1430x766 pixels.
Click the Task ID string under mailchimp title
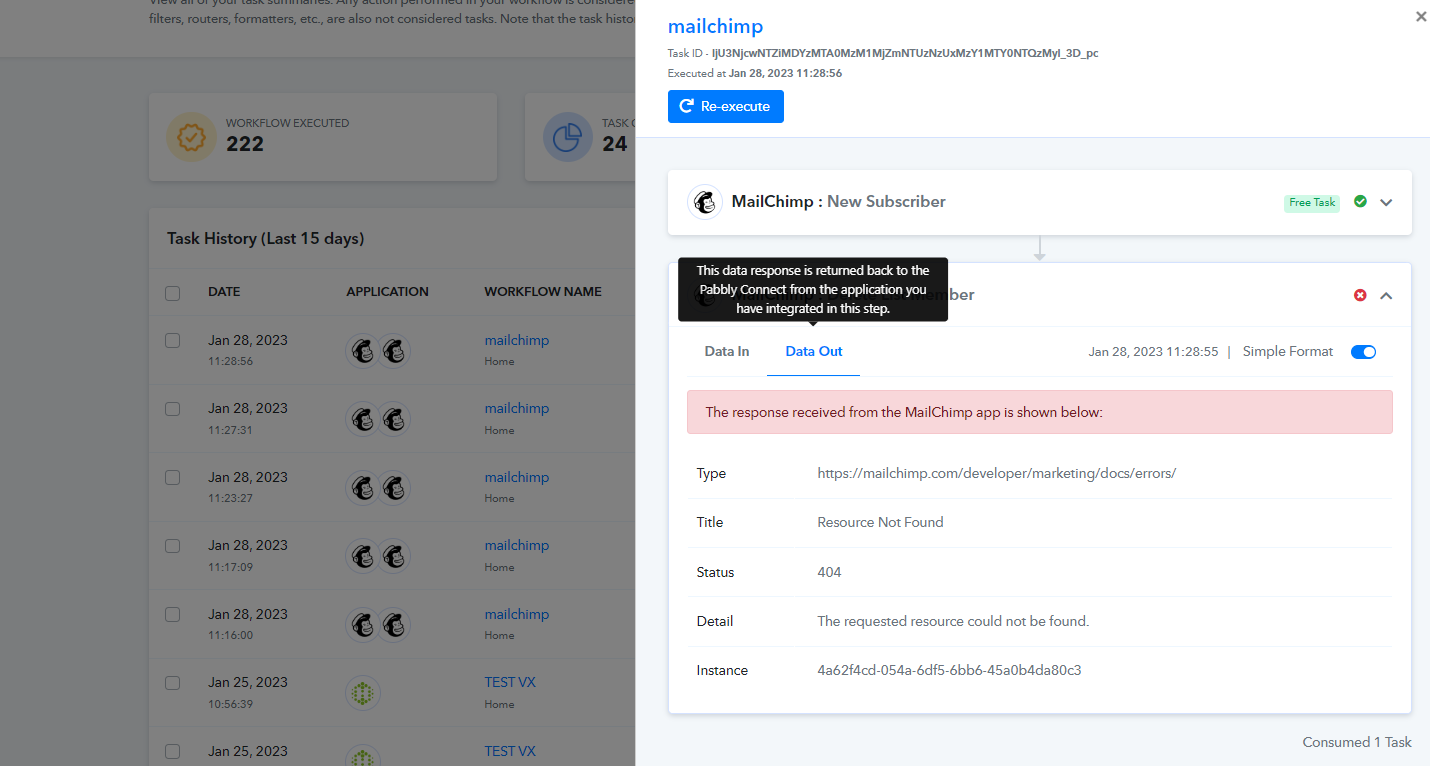click(905, 53)
